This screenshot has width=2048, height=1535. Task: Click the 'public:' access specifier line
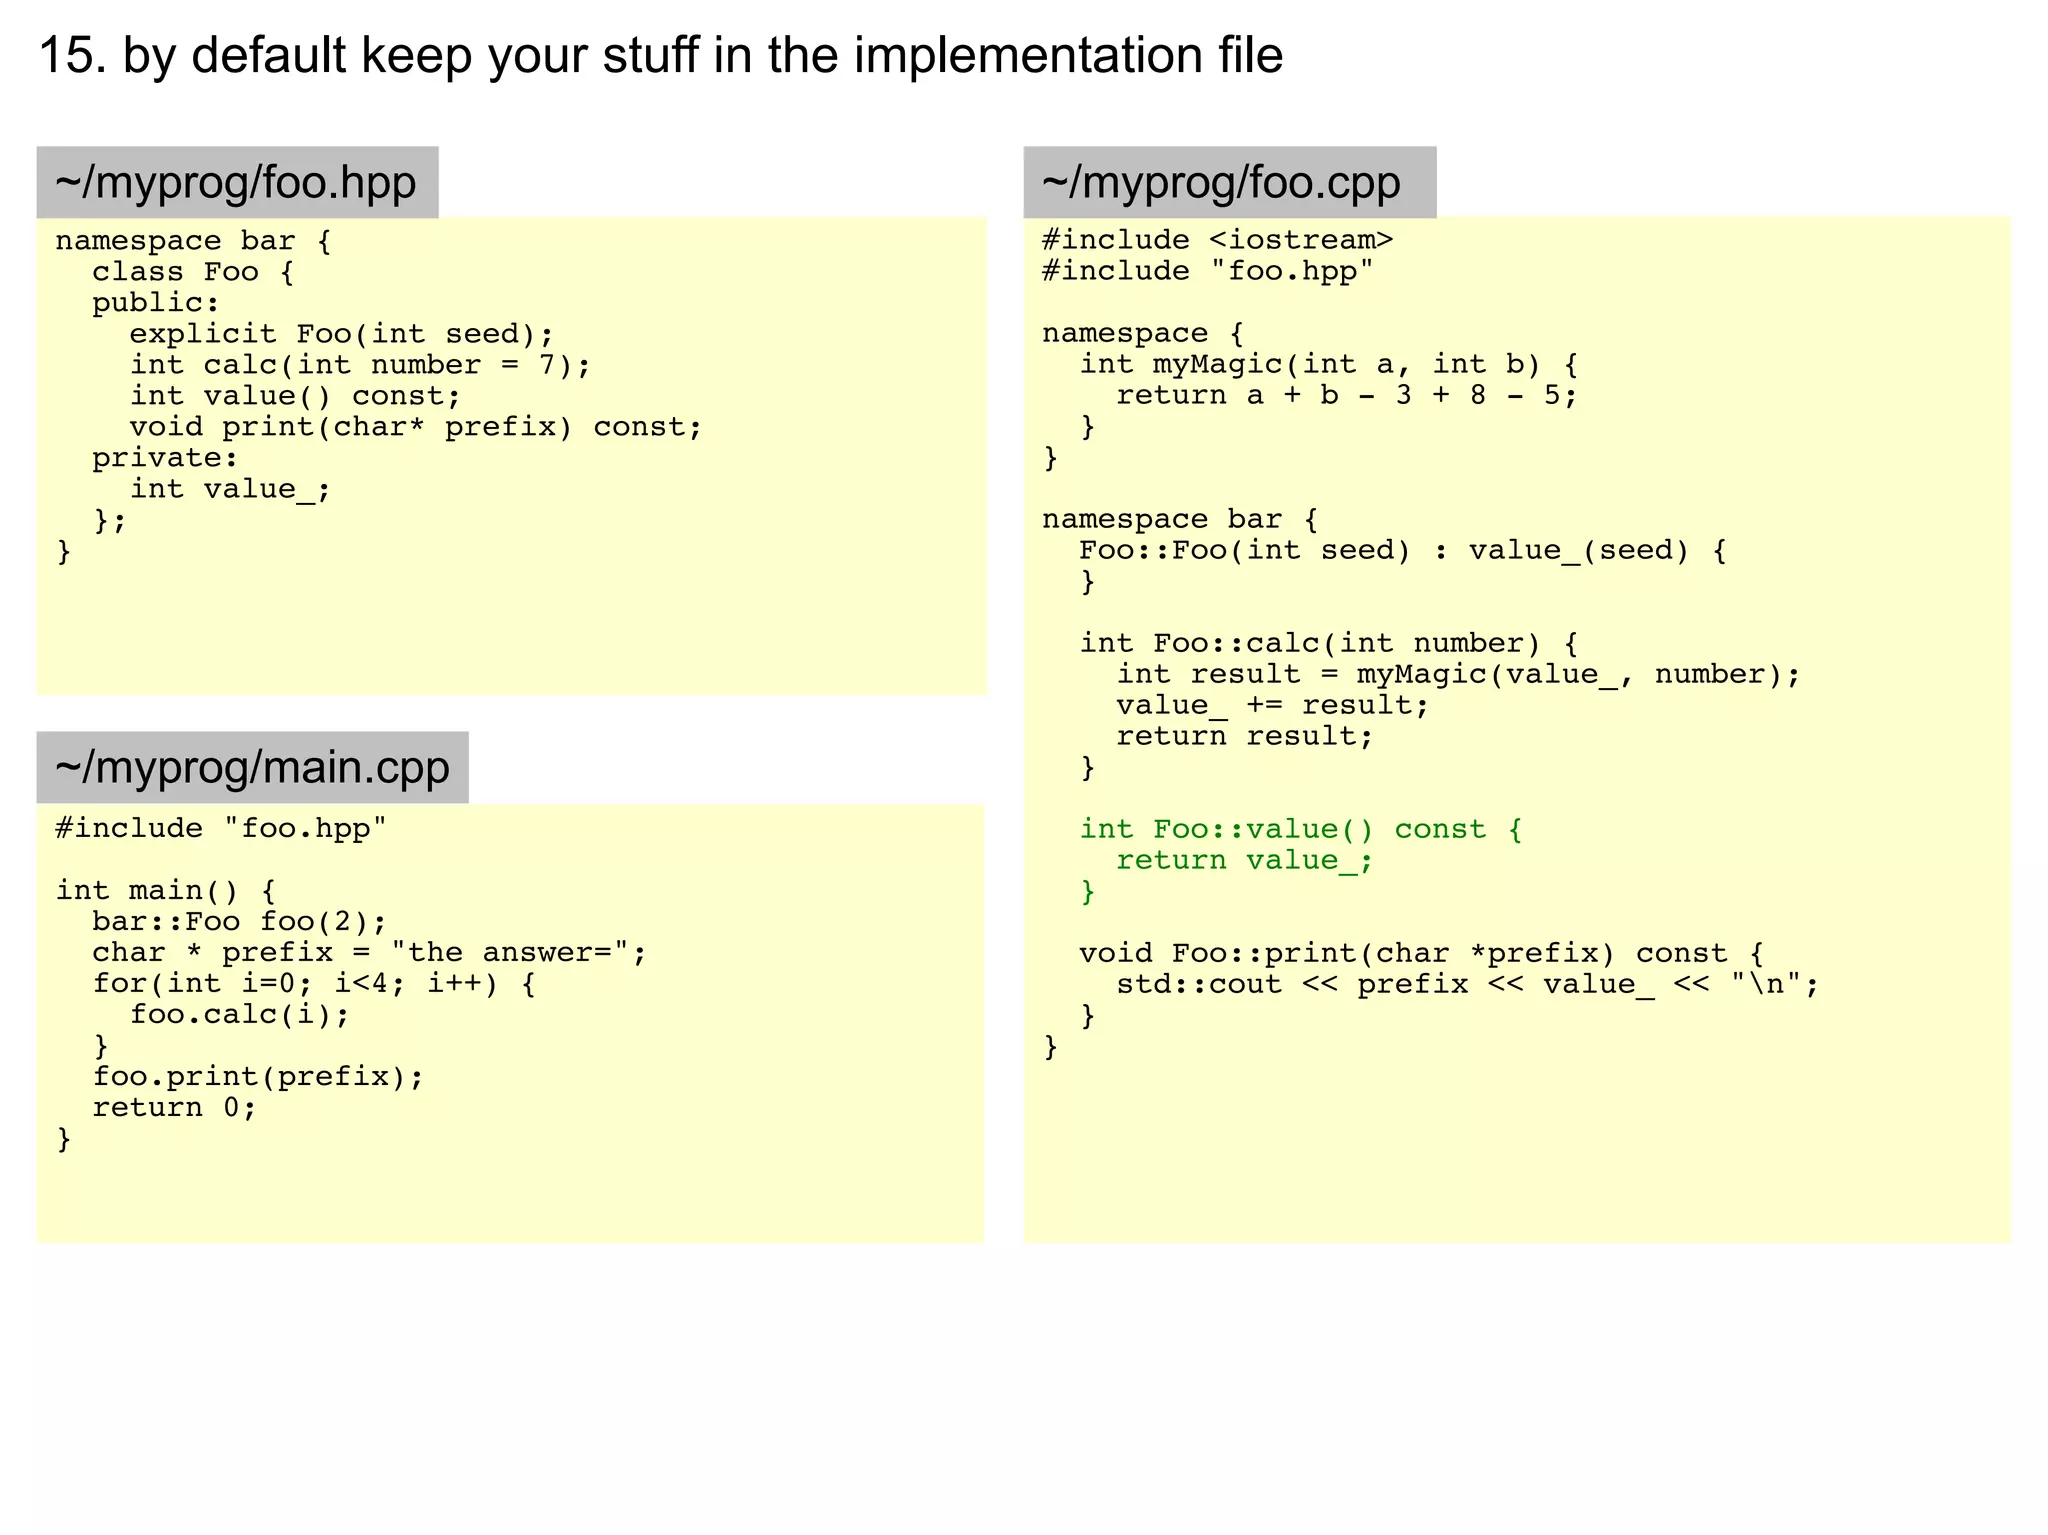tap(155, 303)
